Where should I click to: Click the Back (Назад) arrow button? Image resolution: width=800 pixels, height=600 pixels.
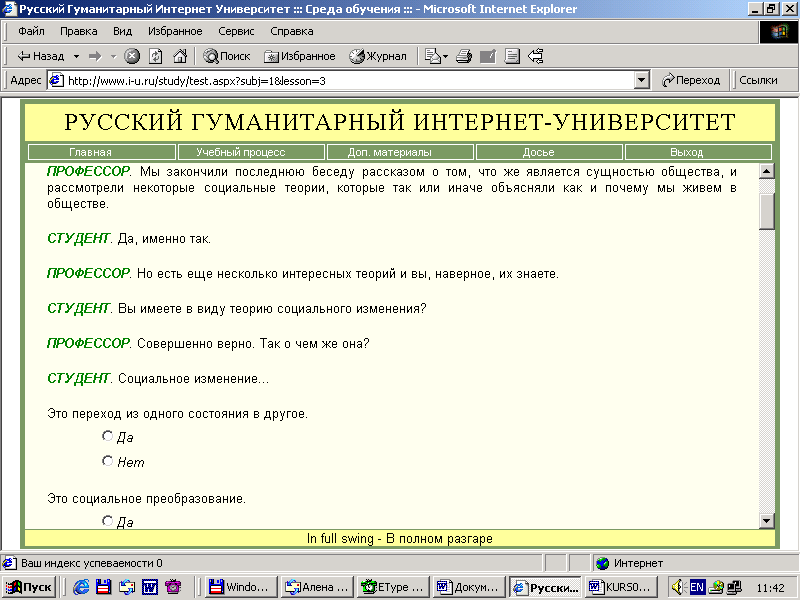click(41, 56)
